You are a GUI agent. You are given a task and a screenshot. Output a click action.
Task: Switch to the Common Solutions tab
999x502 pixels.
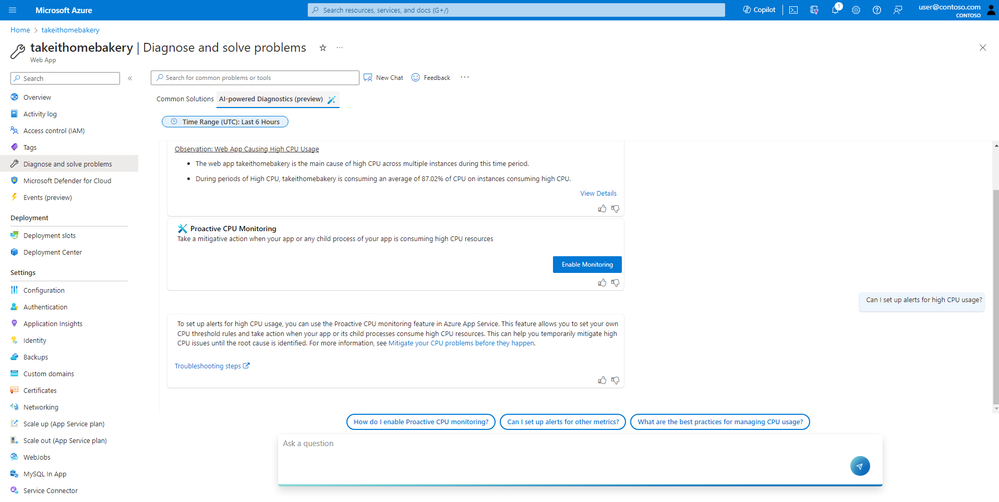tap(185, 99)
